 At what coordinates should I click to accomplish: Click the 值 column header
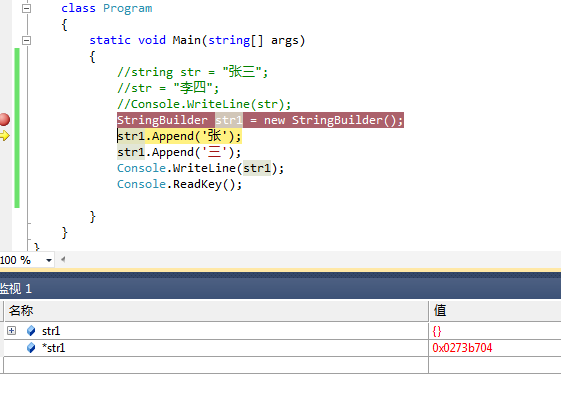tap(495, 310)
